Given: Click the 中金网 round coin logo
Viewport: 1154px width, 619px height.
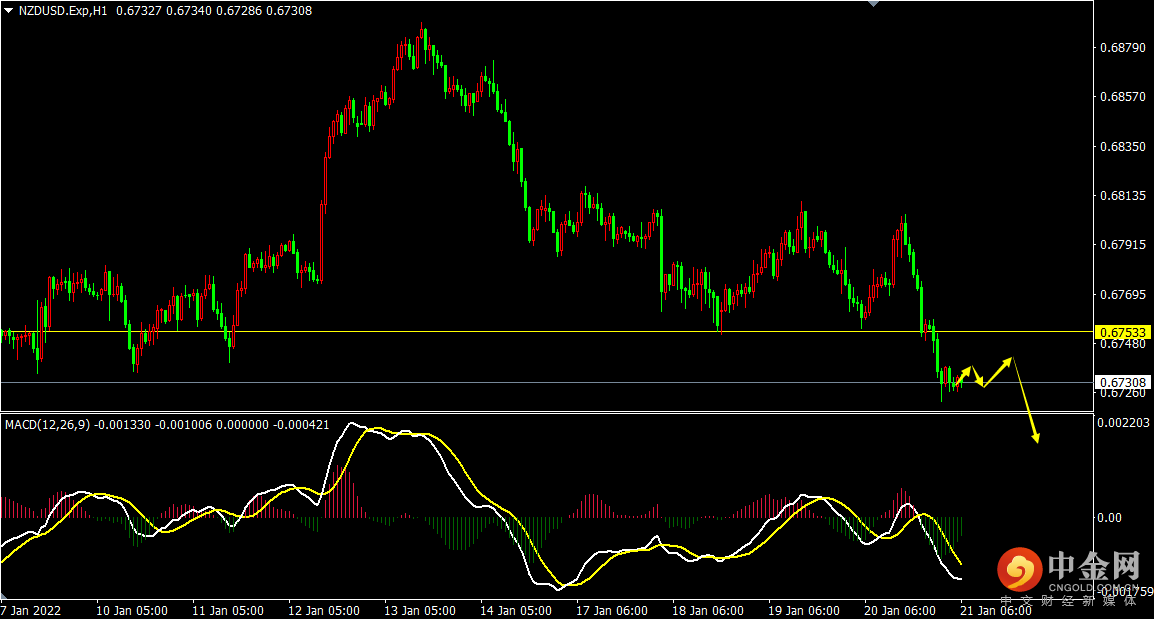Looking at the screenshot, I should [1019, 570].
